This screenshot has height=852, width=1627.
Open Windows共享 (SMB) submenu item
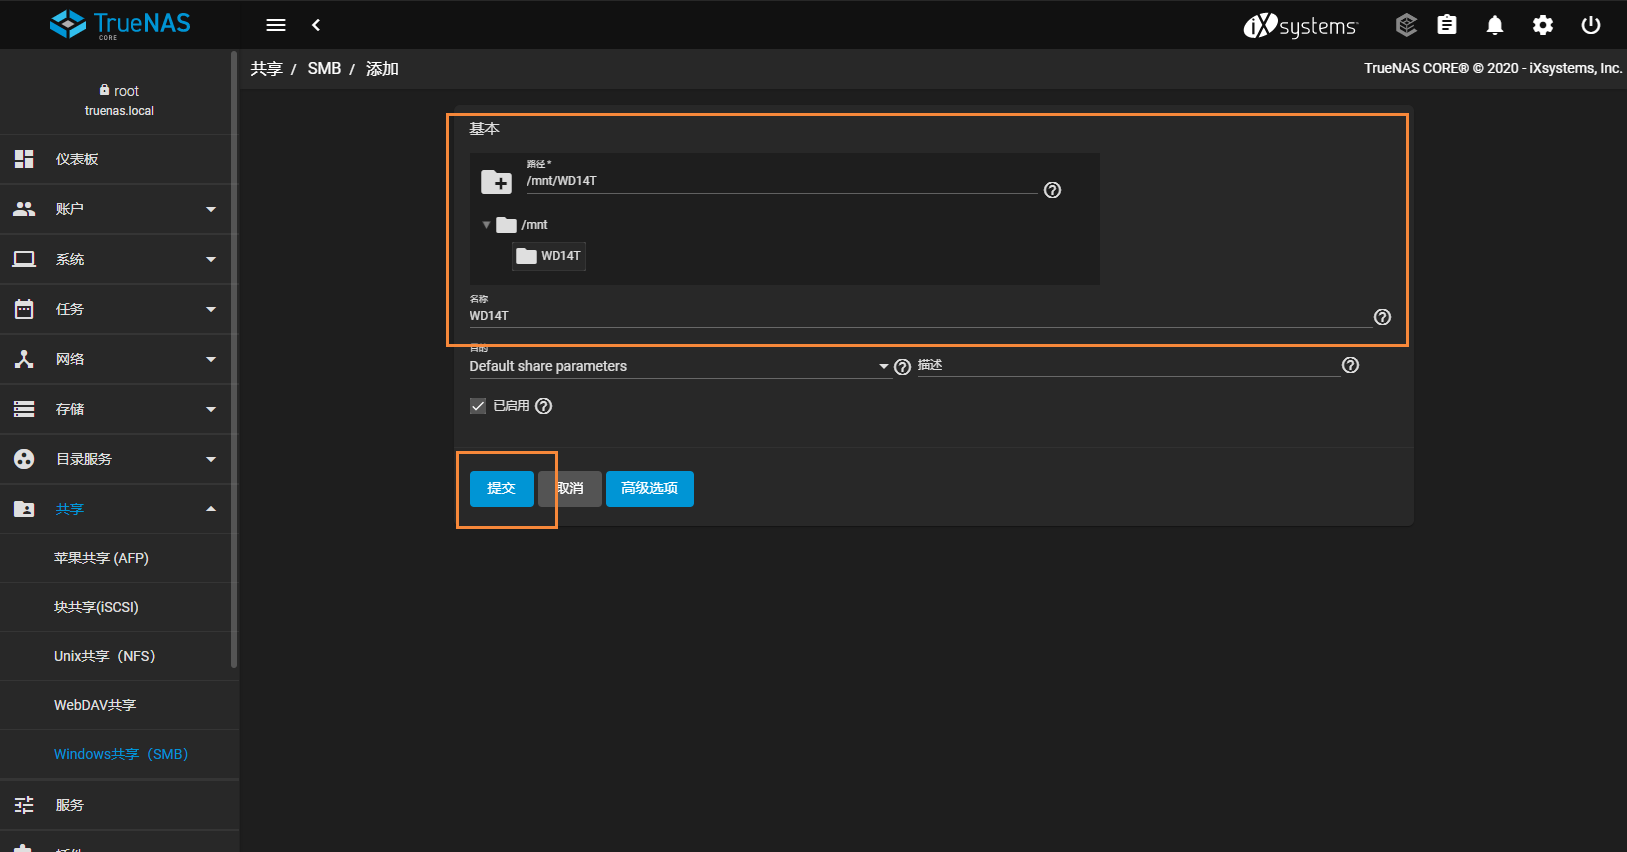tap(119, 754)
